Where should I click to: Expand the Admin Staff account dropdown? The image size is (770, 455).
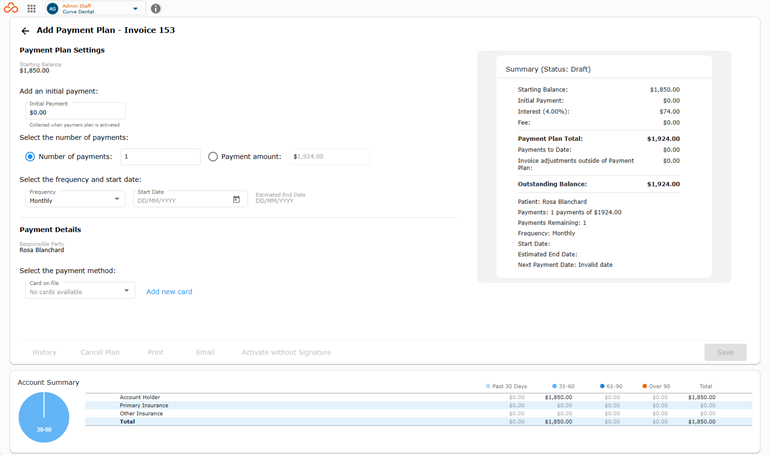(x=136, y=8)
